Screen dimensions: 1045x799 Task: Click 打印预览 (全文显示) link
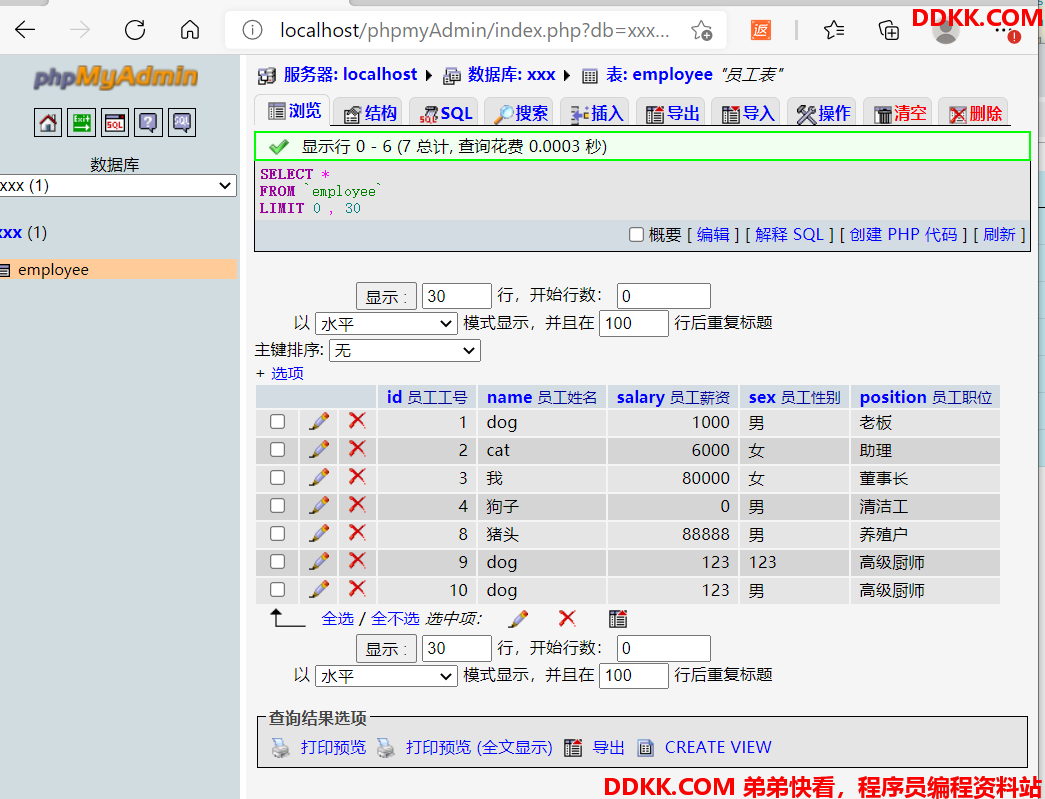pos(479,748)
